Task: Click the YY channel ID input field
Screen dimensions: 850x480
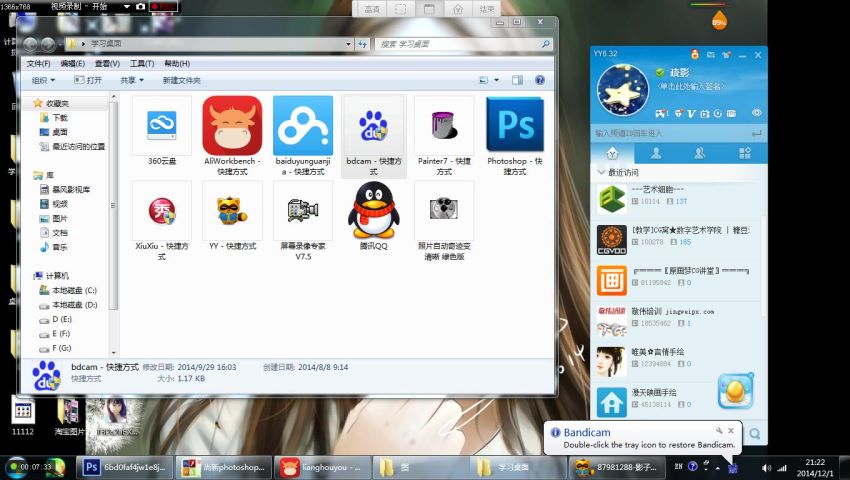Action: [669, 133]
